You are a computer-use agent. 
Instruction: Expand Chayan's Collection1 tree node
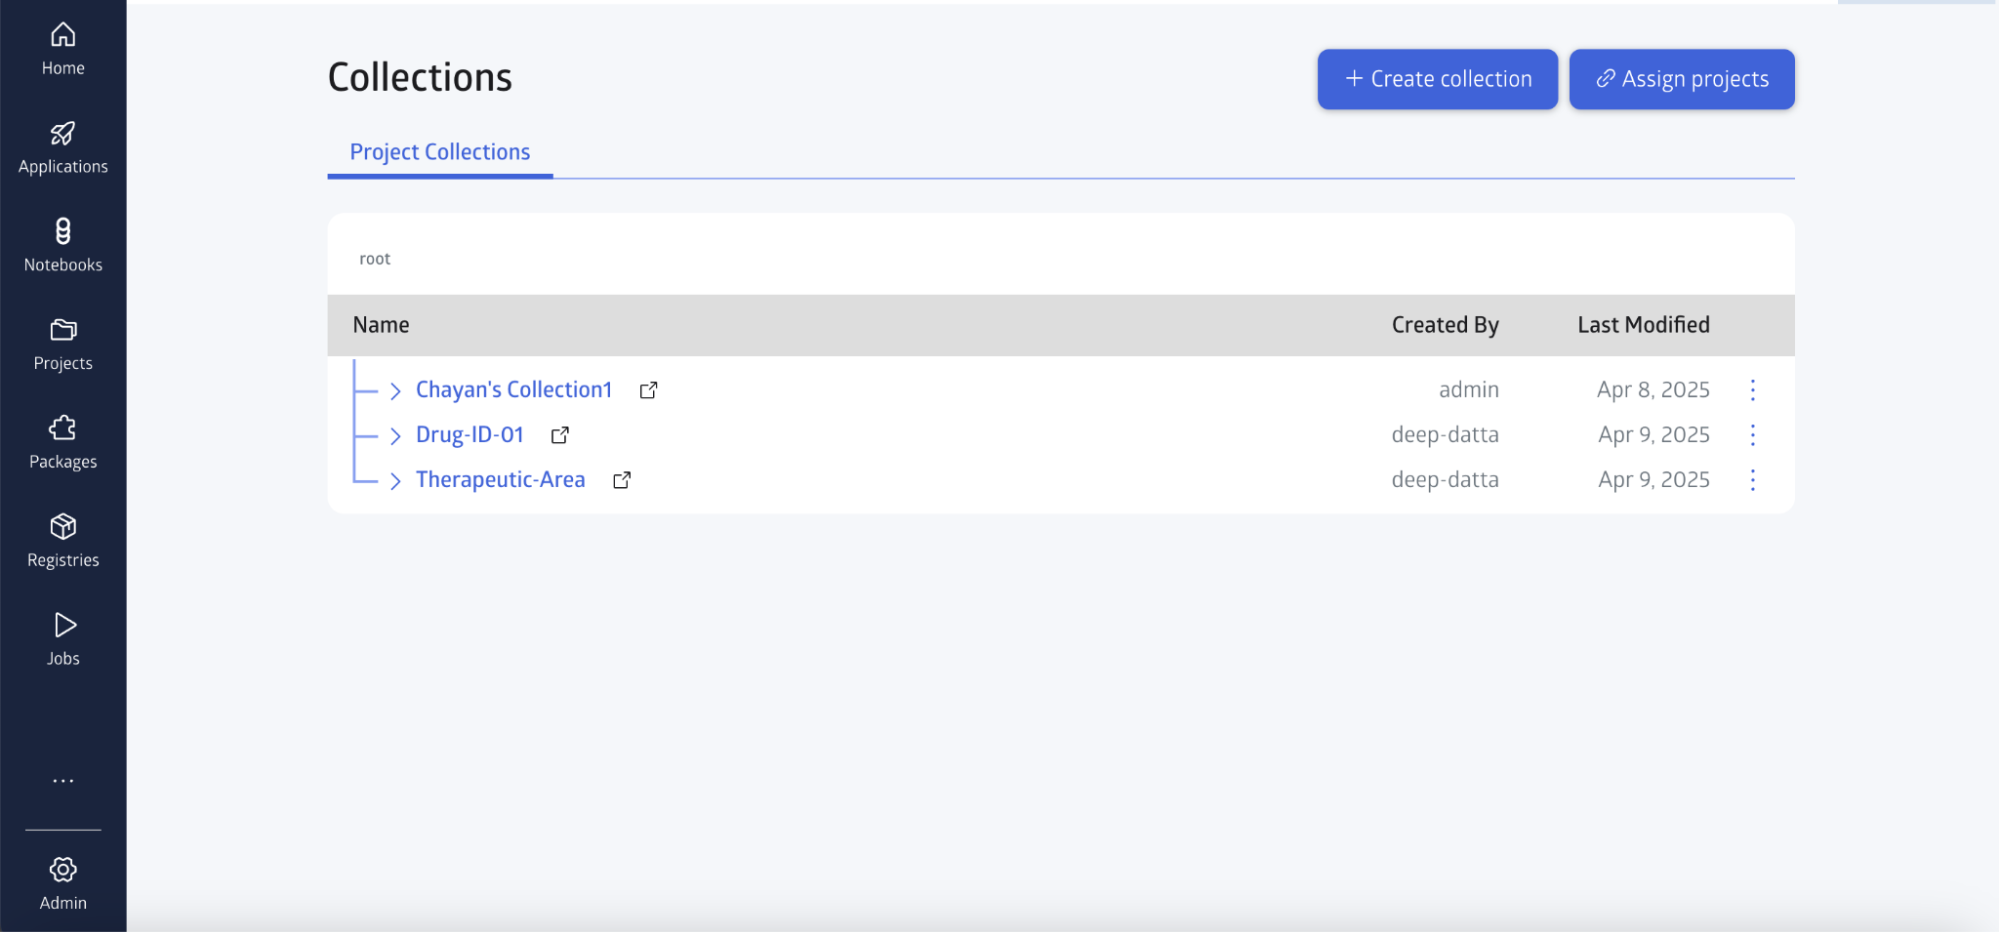click(x=395, y=390)
